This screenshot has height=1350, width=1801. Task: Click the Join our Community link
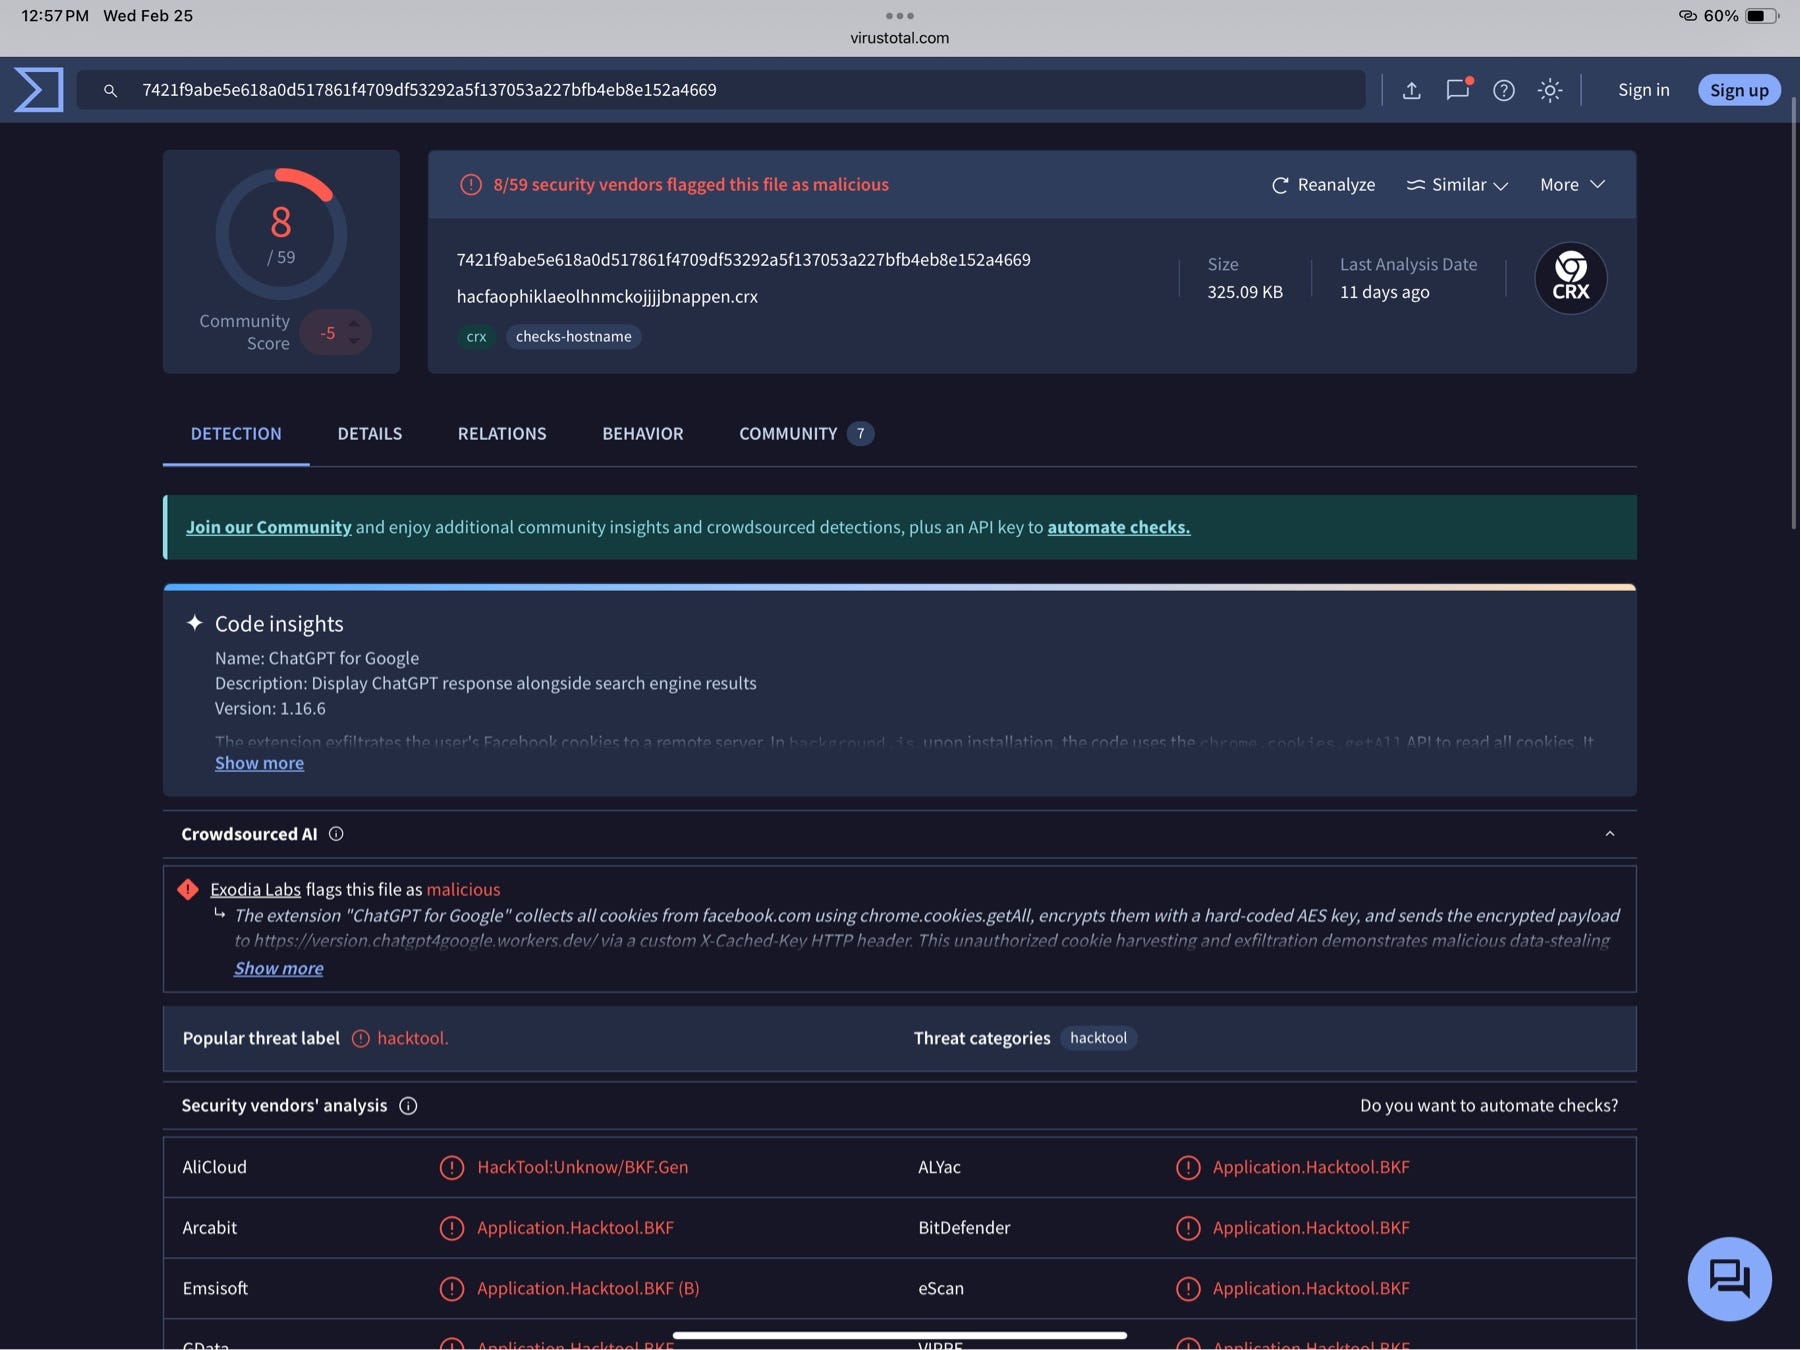pyautogui.click(x=268, y=527)
